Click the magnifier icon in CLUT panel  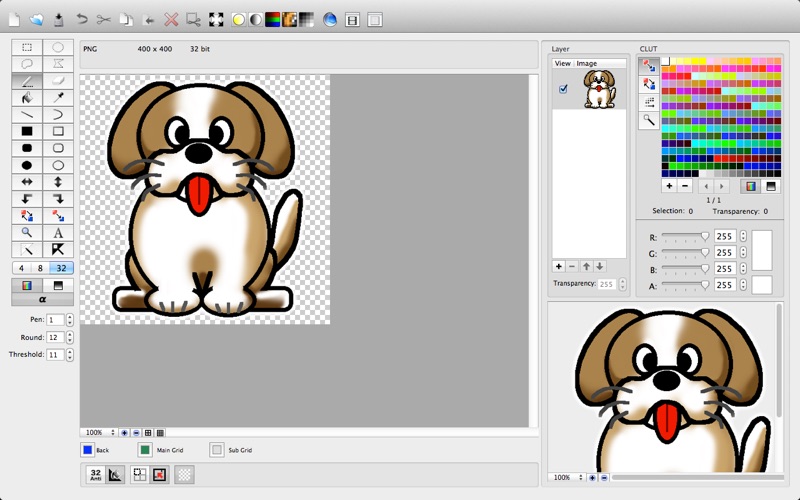click(x=649, y=120)
